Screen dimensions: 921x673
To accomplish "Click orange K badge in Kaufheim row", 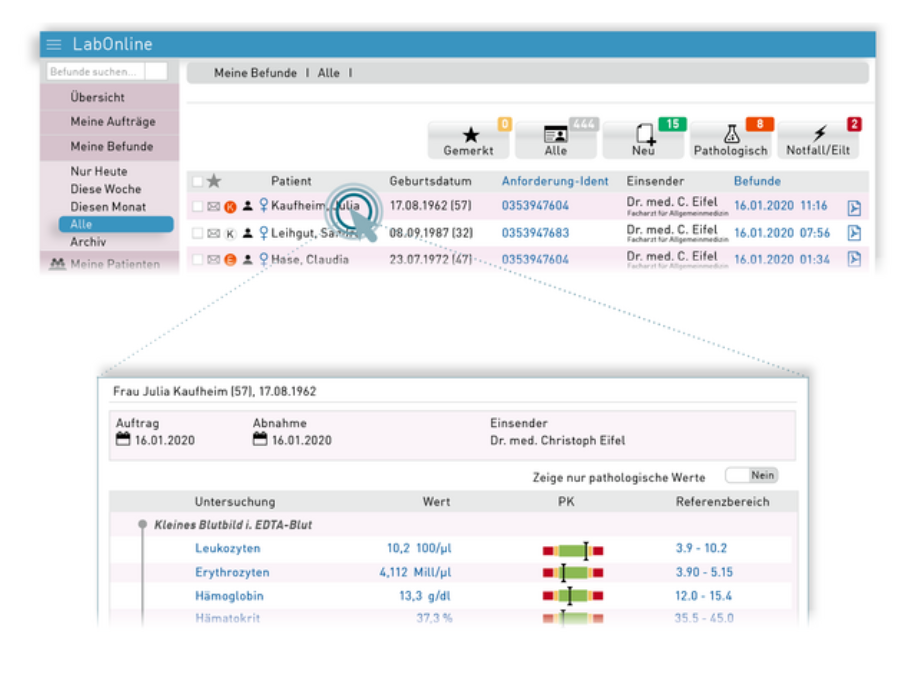I will pos(230,207).
